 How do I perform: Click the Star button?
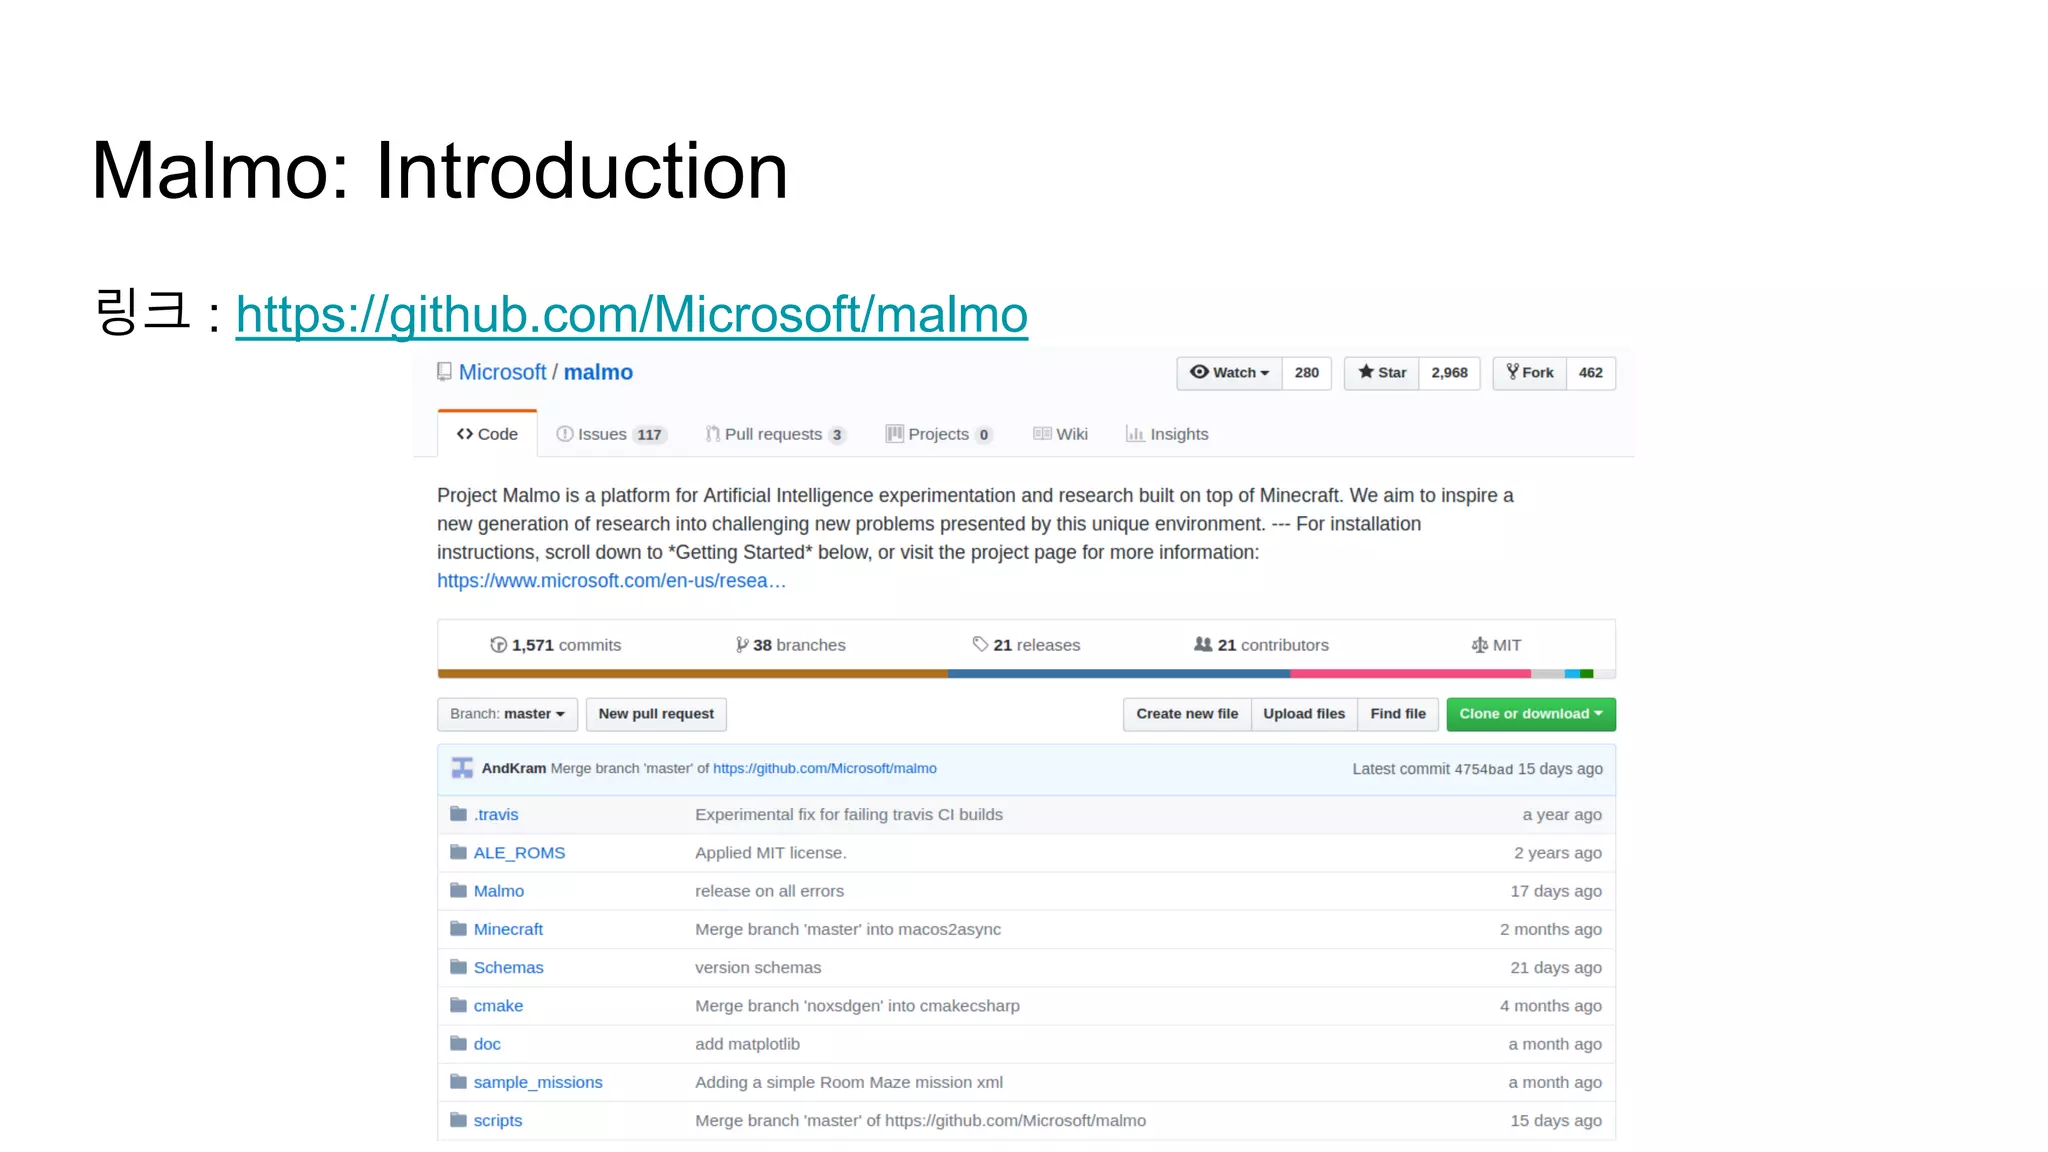click(x=1382, y=373)
